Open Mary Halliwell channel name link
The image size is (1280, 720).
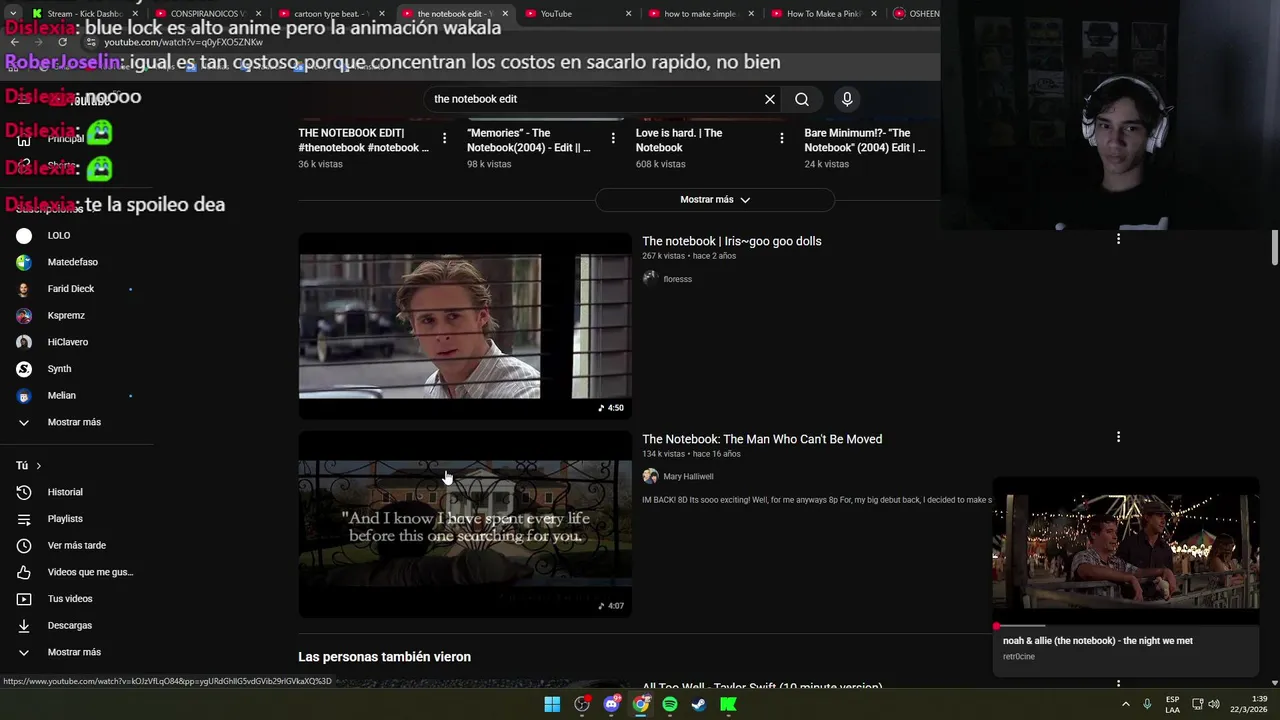click(688, 477)
